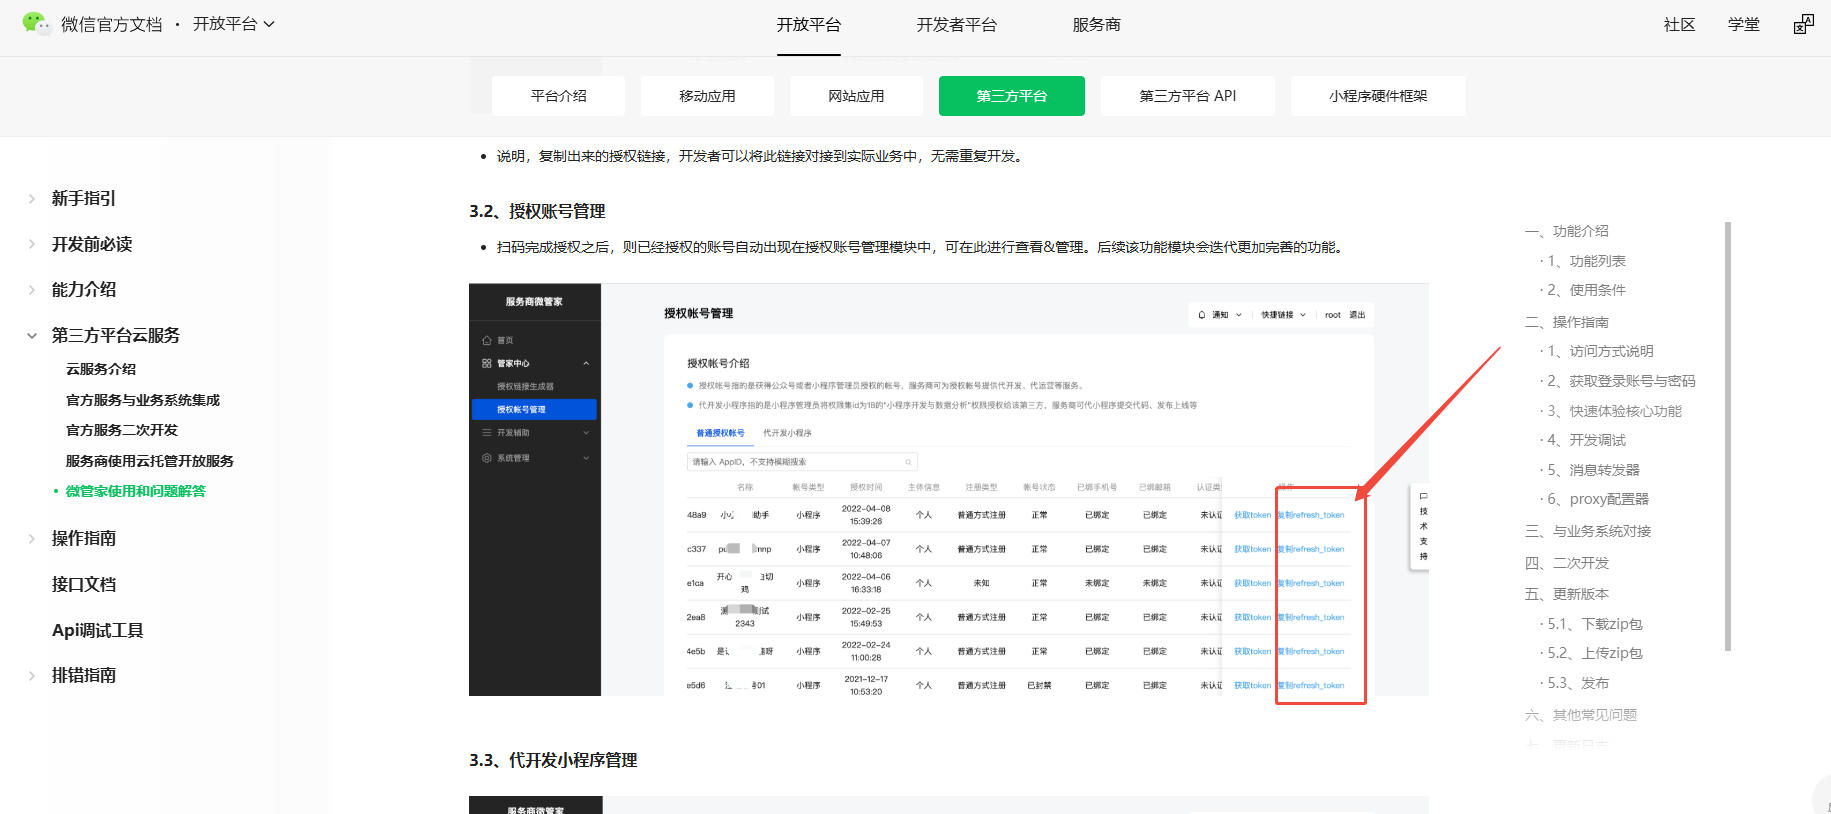Jump to 六、其他常见问题 in the outline
This screenshot has height=814, width=1831.
(x=1581, y=715)
